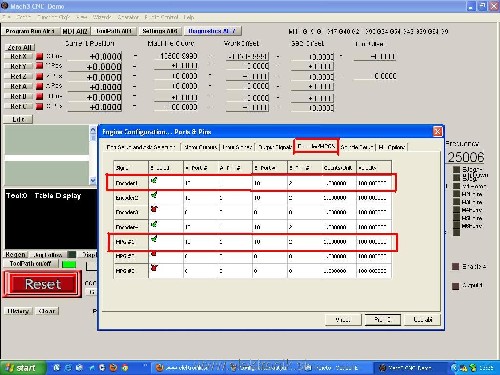
Task: Click the Frequency value 25006
Action: 466,157
